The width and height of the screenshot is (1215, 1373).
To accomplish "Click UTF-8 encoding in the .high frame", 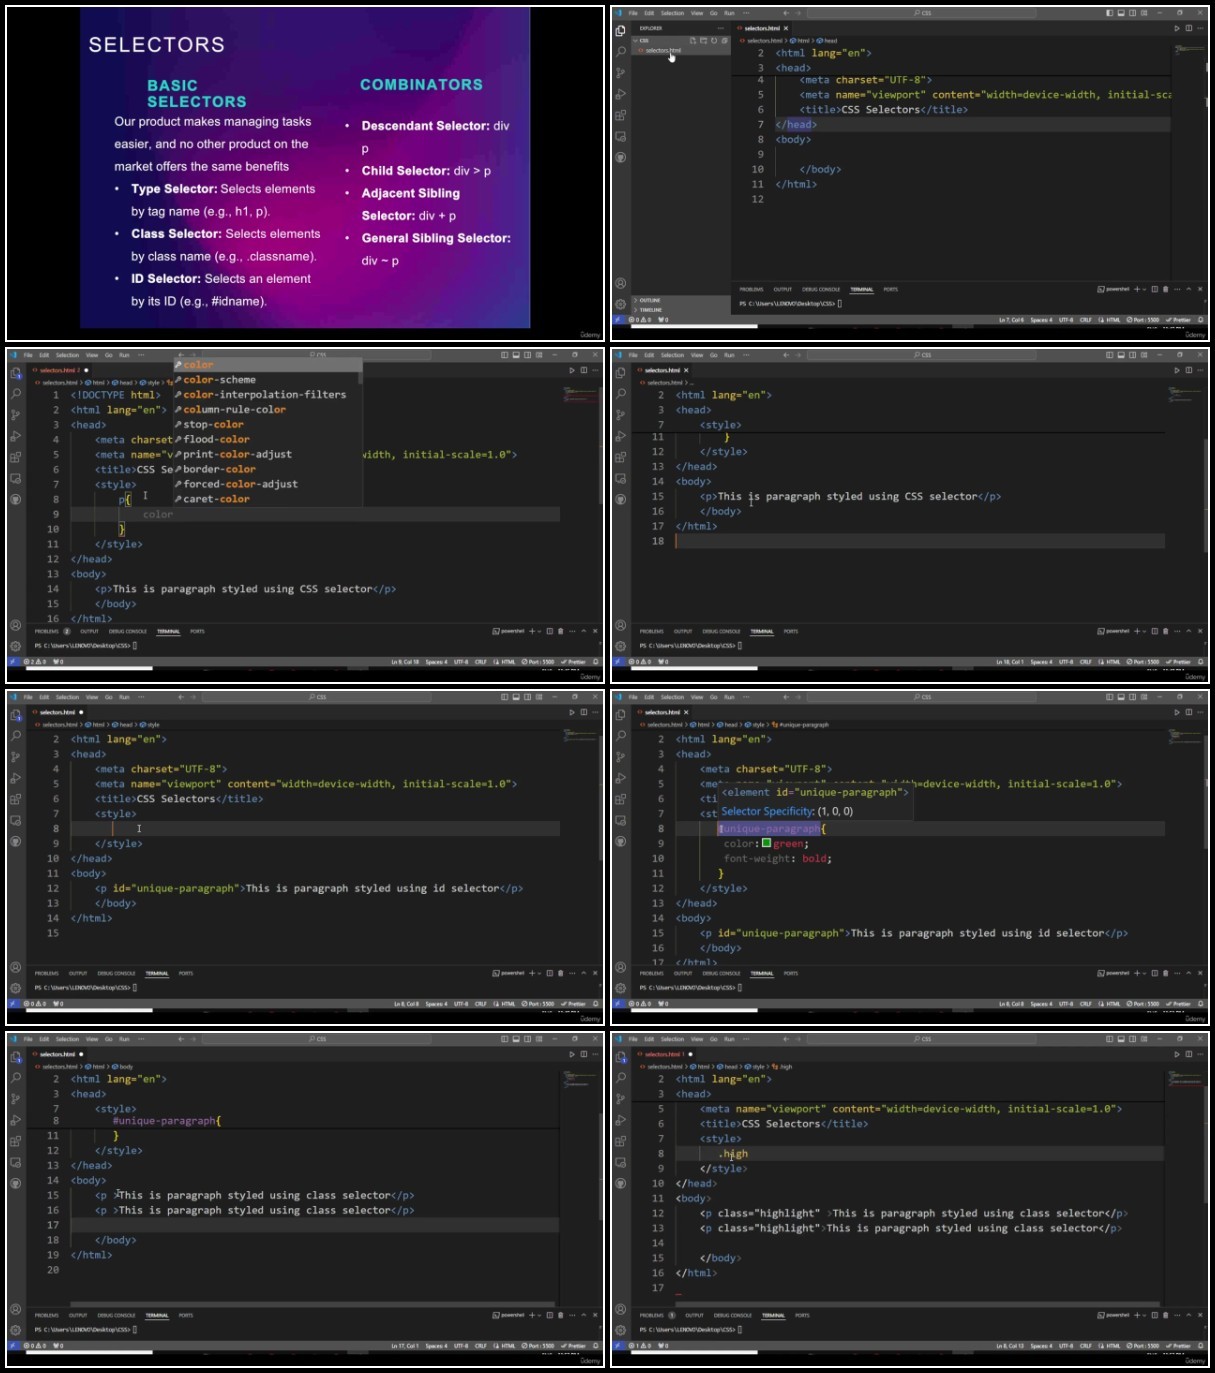I will click(1066, 1346).
